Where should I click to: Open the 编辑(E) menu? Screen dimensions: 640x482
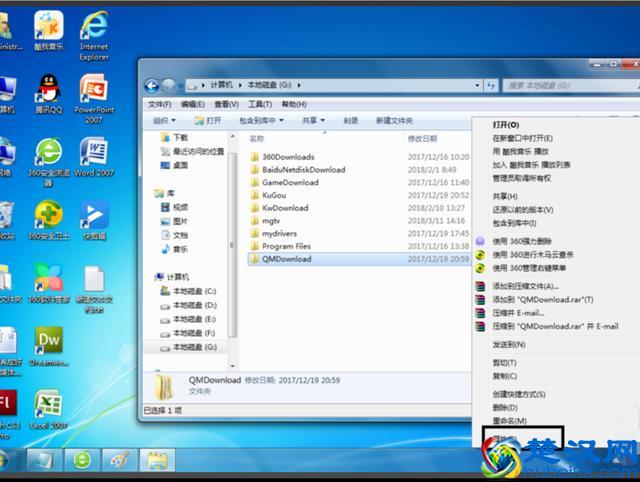(193, 104)
